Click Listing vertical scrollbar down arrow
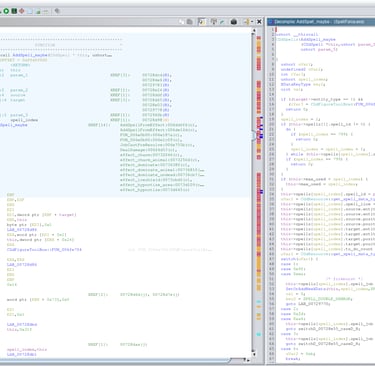The image size is (375, 366). tap(254, 354)
